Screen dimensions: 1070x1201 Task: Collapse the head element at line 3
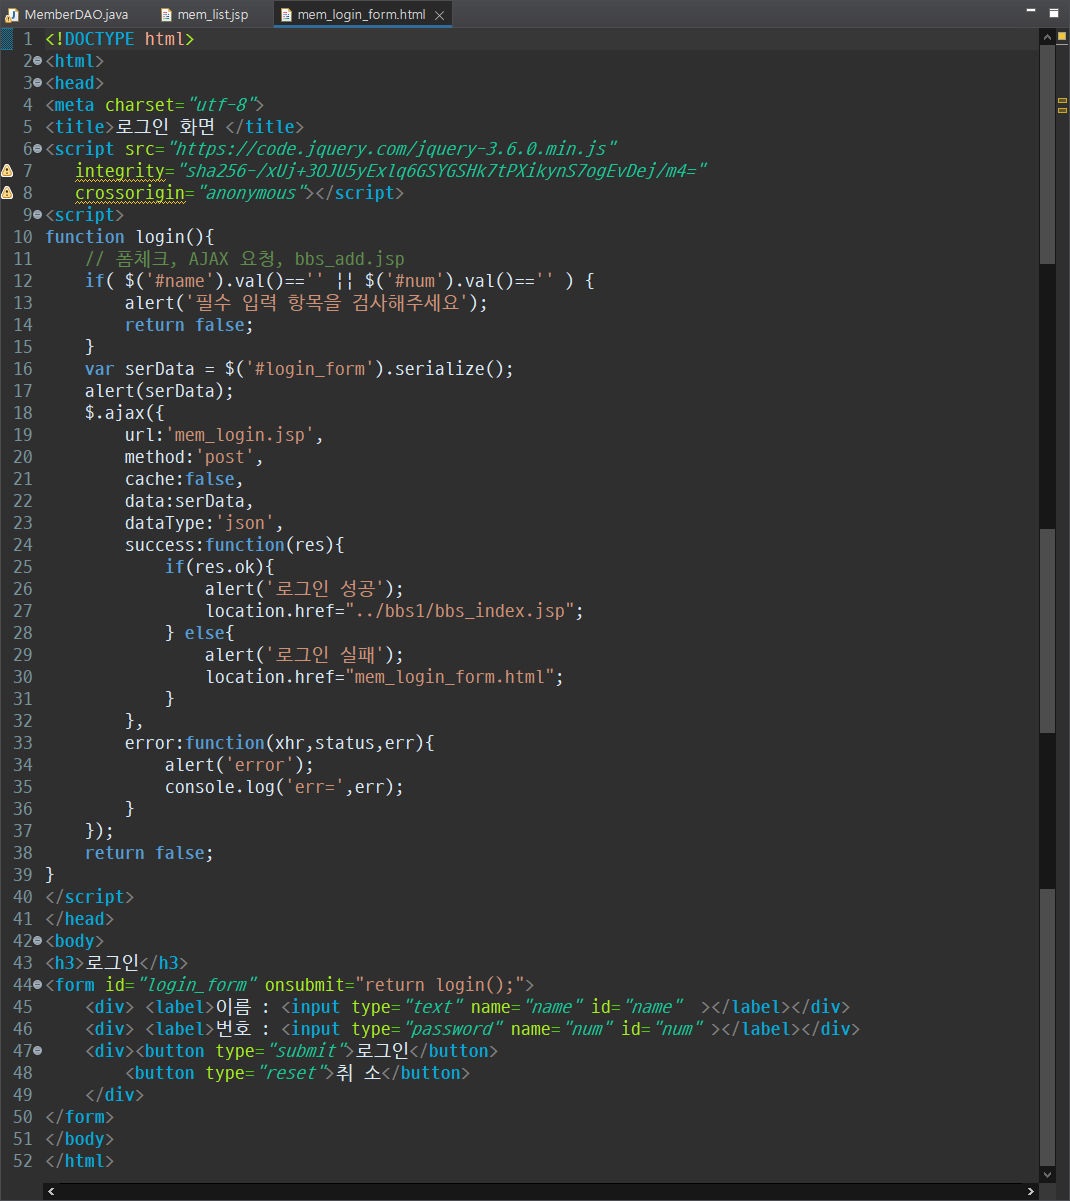[x=37, y=83]
